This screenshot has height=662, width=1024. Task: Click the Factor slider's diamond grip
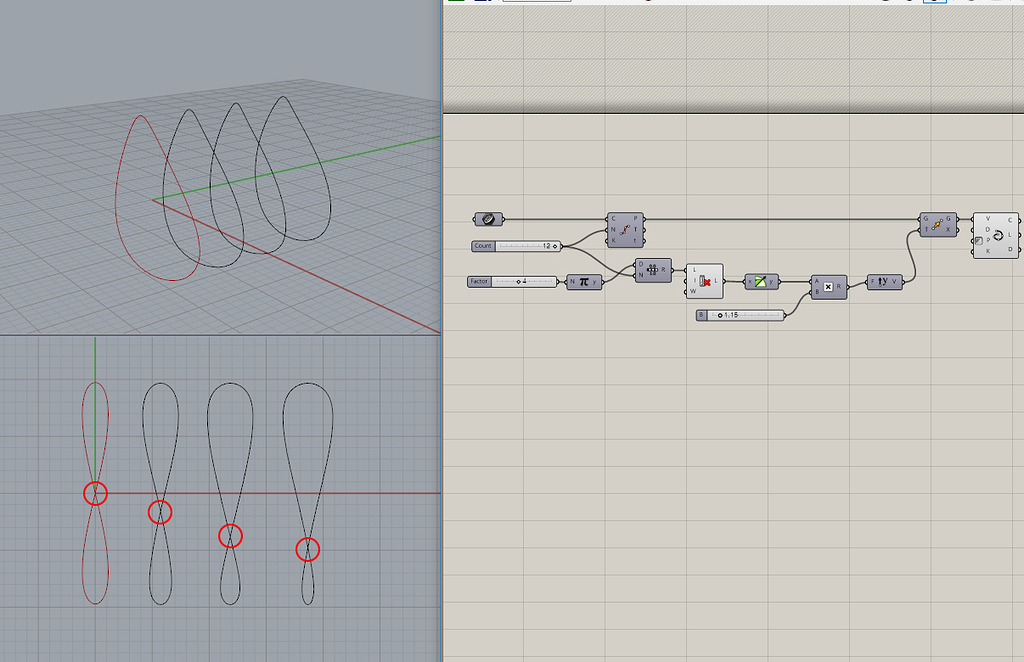[519, 282]
